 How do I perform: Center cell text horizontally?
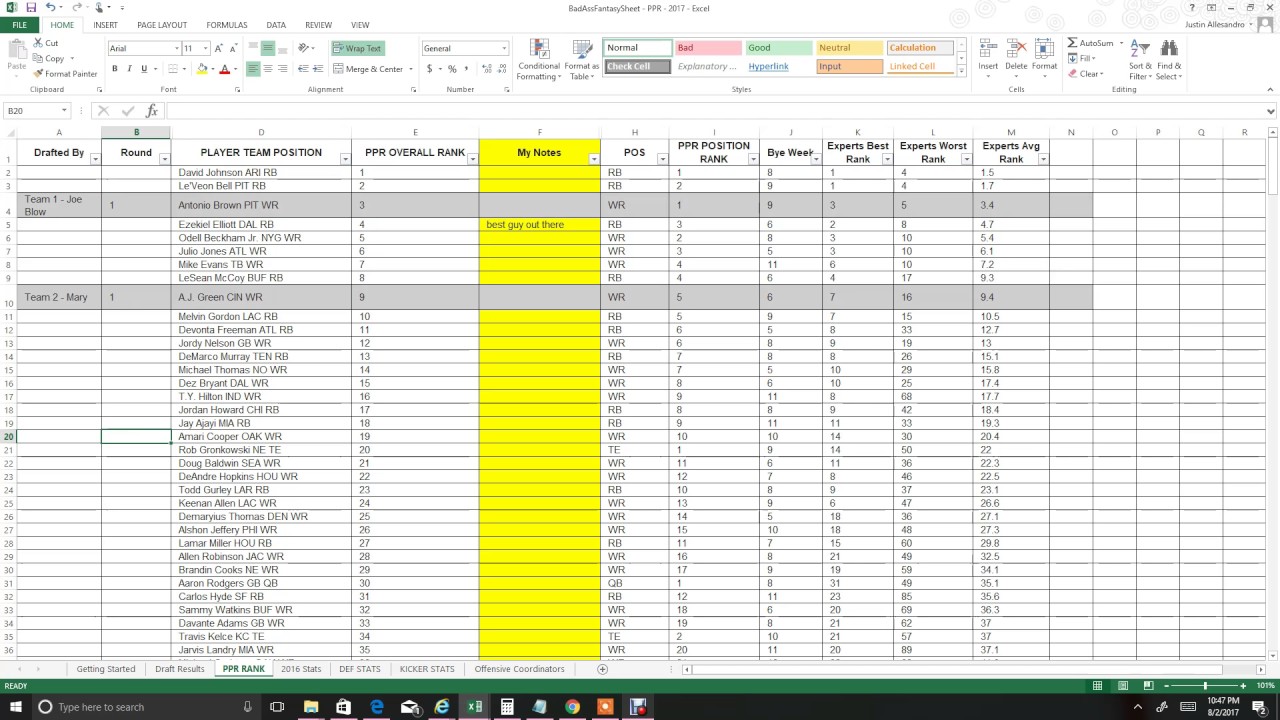pyautogui.click(x=268, y=69)
